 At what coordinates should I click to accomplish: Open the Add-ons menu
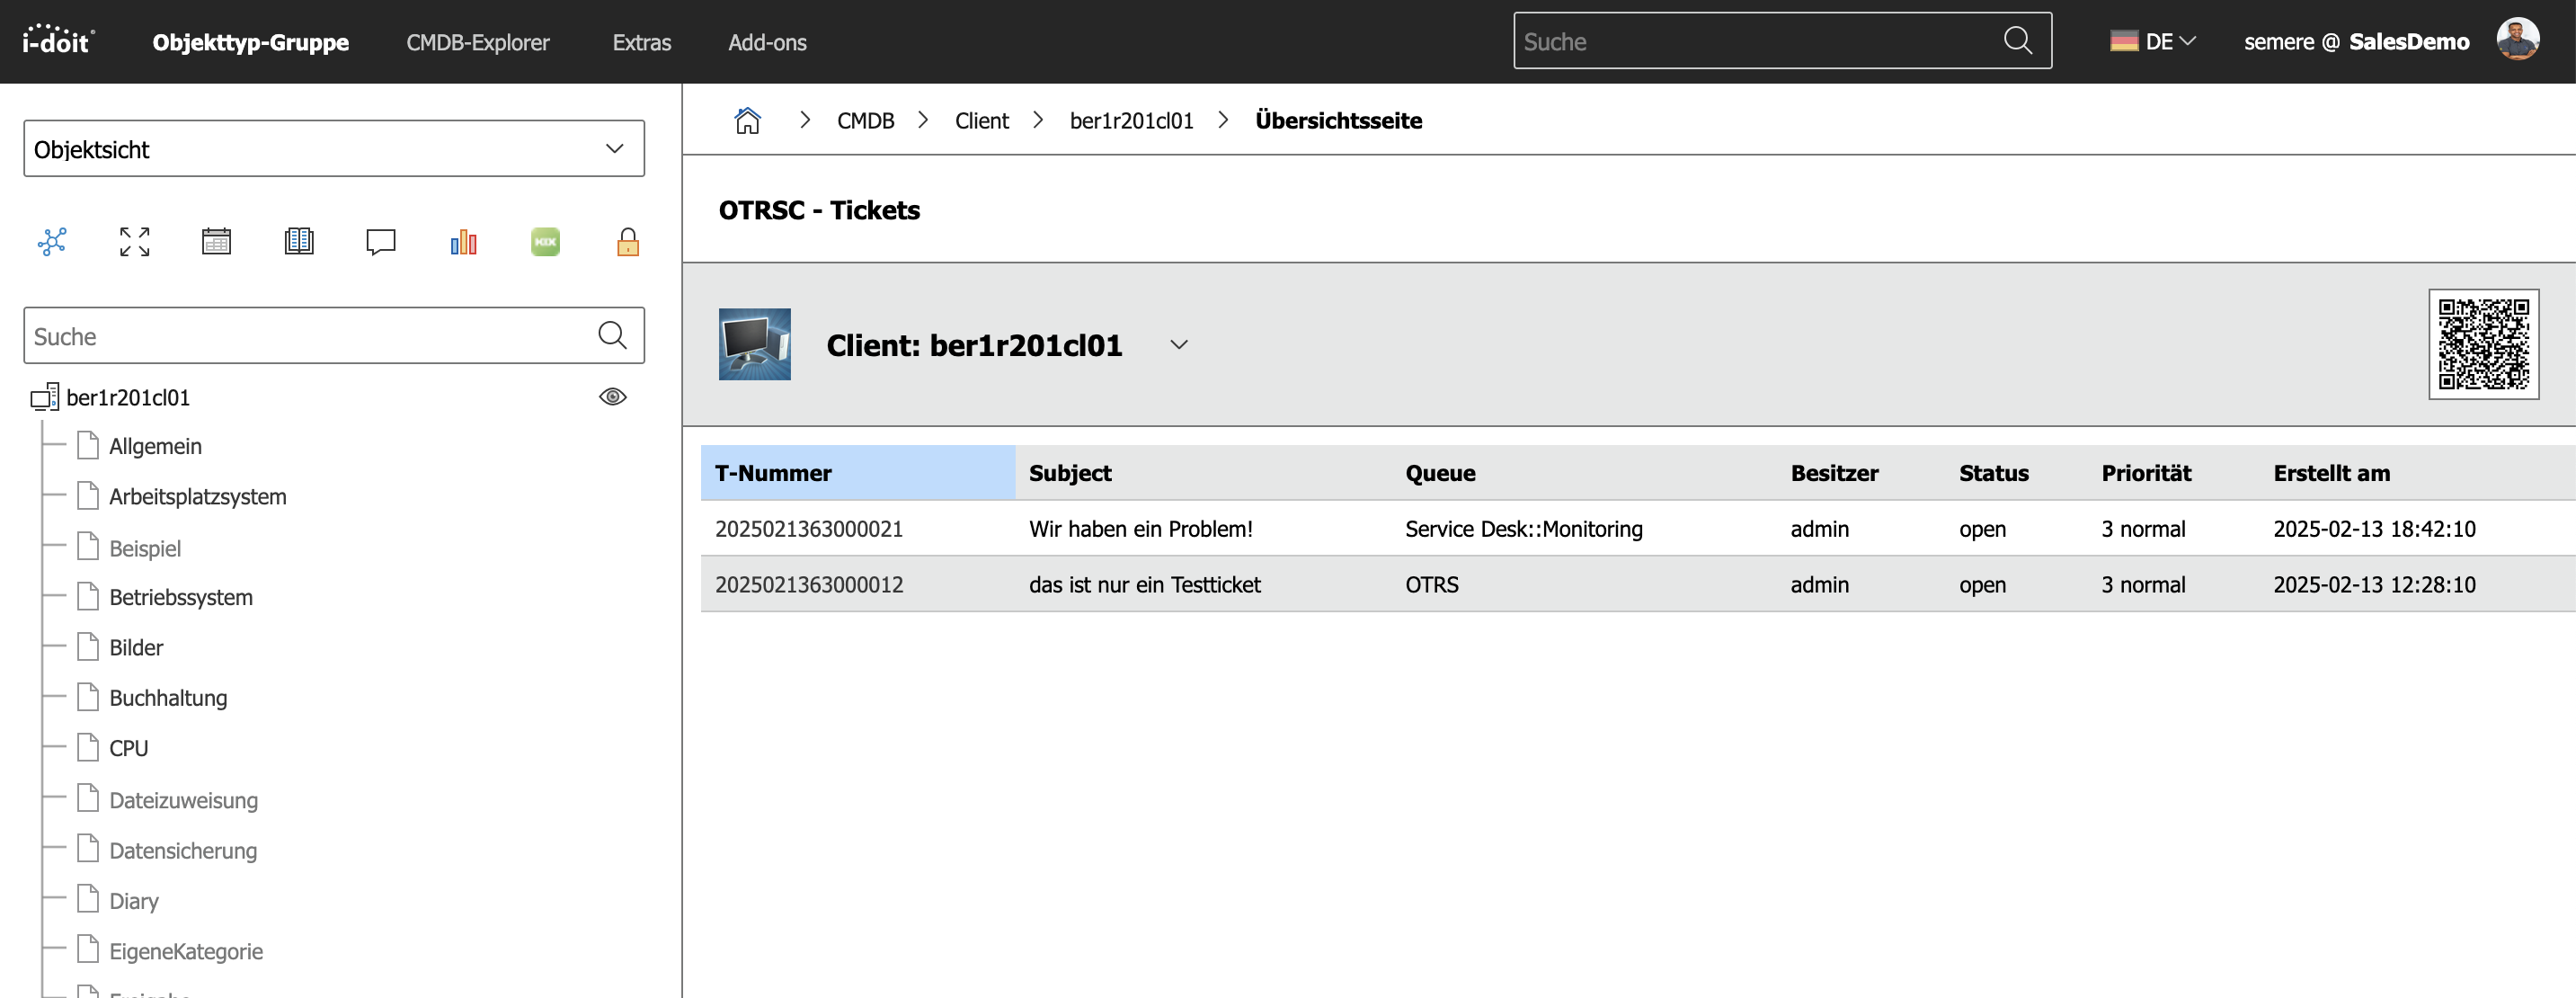[767, 42]
